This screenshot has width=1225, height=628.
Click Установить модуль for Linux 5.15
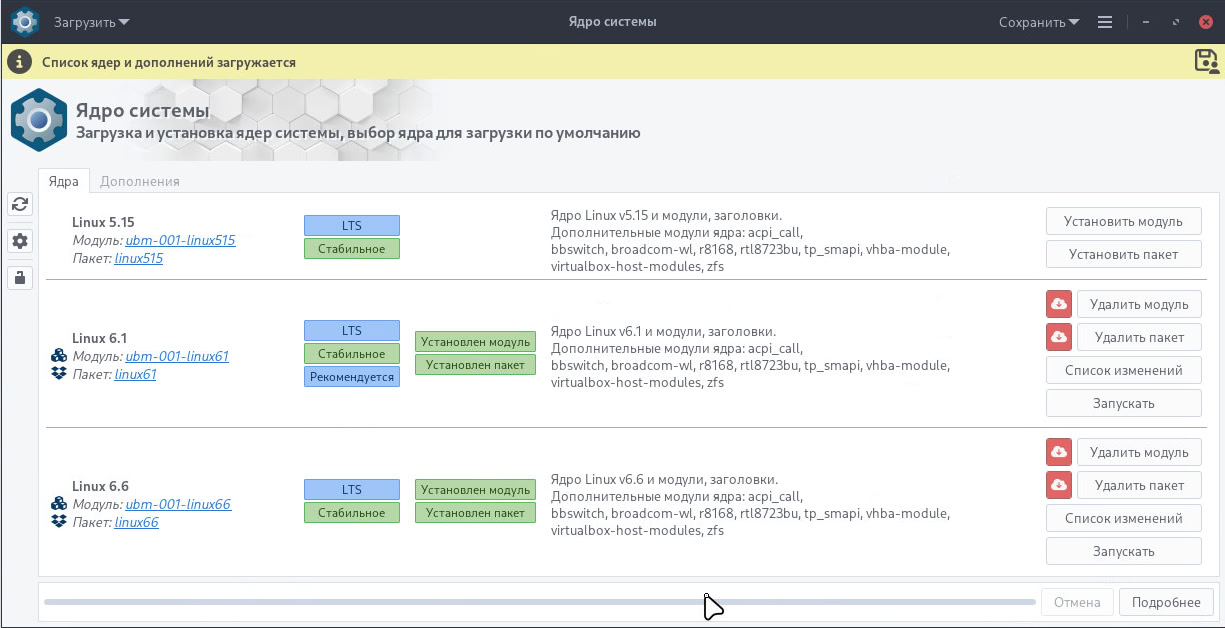pyautogui.click(x=1124, y=222)
